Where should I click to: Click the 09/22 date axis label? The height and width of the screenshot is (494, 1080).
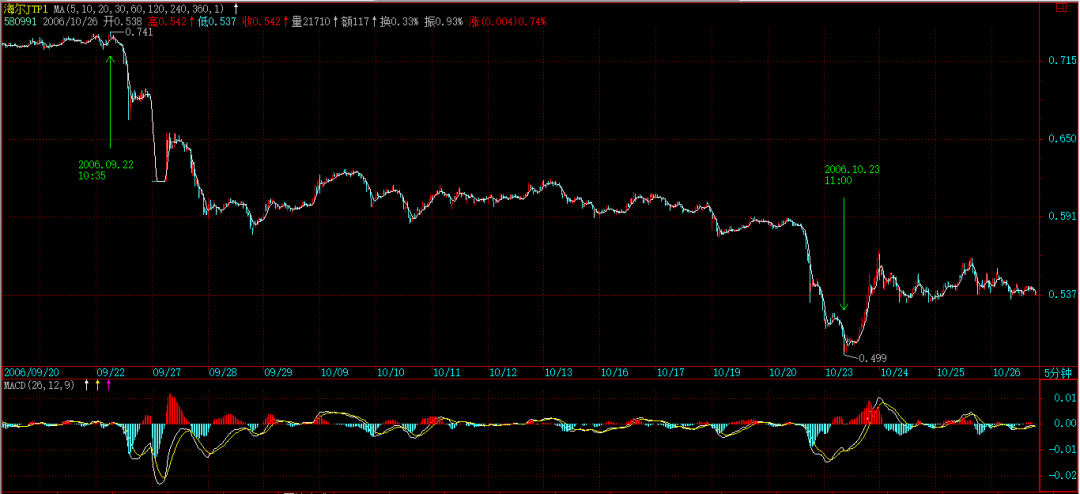coord(110,372)
